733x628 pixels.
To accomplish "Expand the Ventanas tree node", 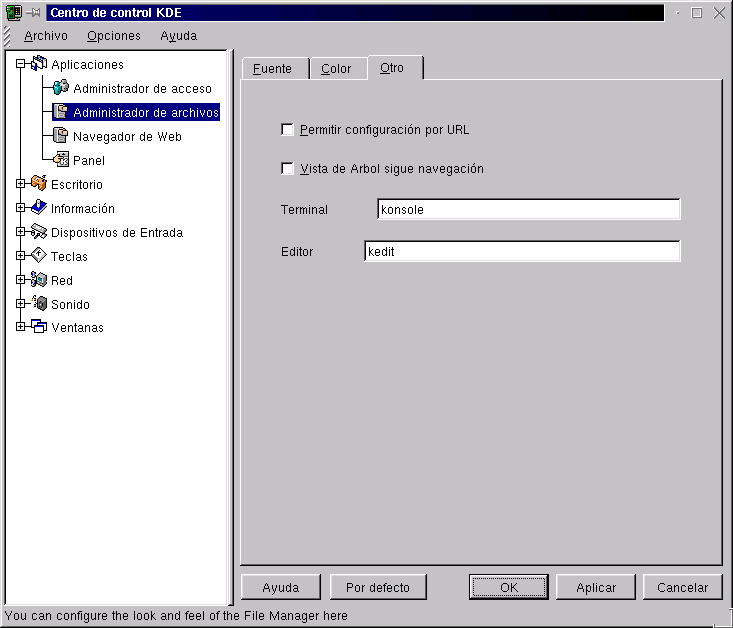I will tap(20, 327).
